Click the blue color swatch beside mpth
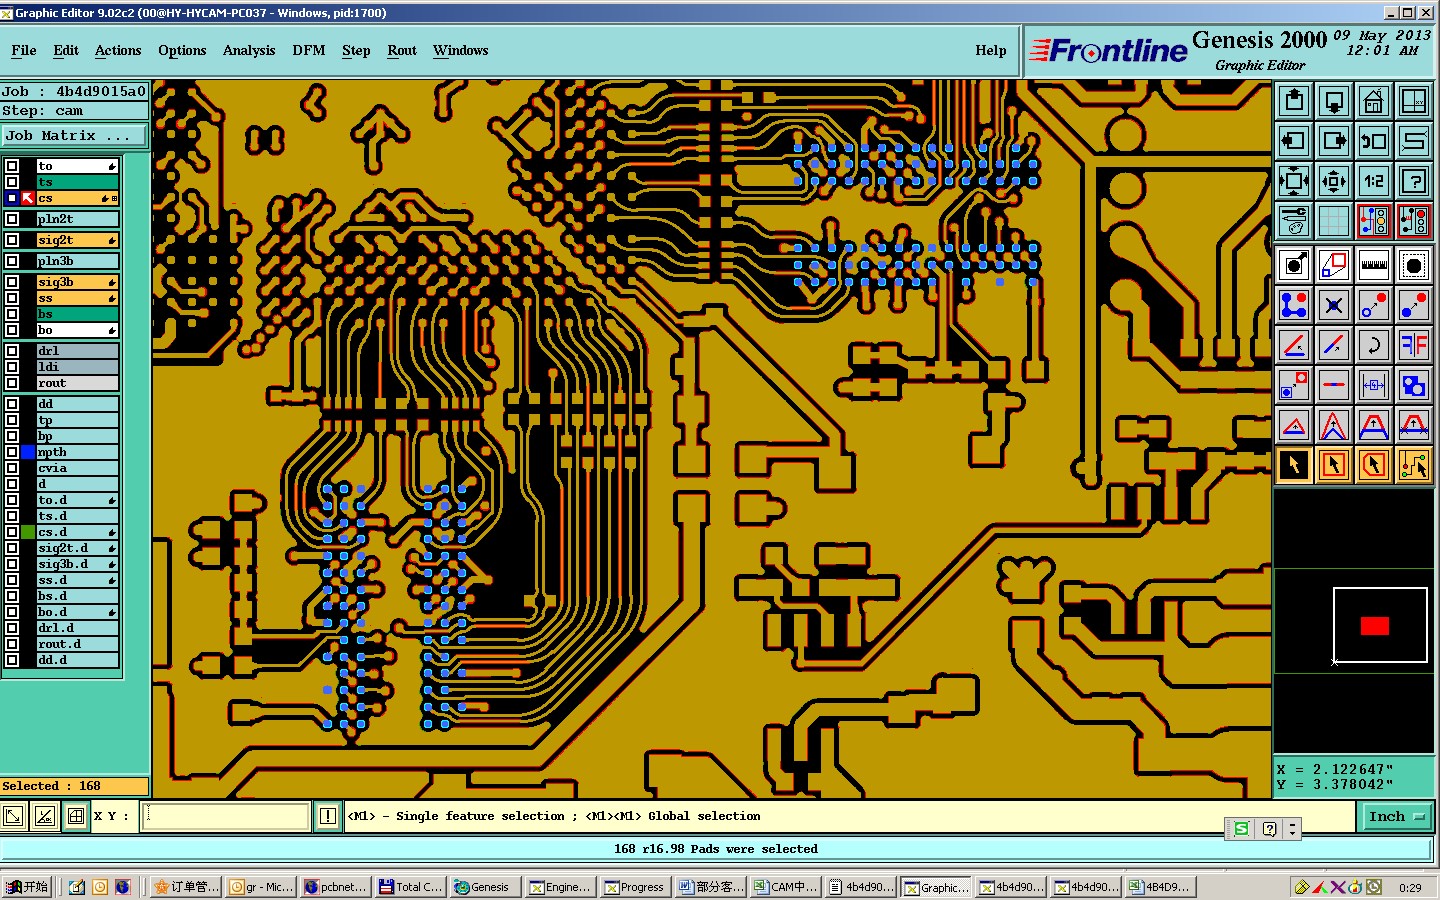This screenshot has height=900, width=1440. click(28, 452)
